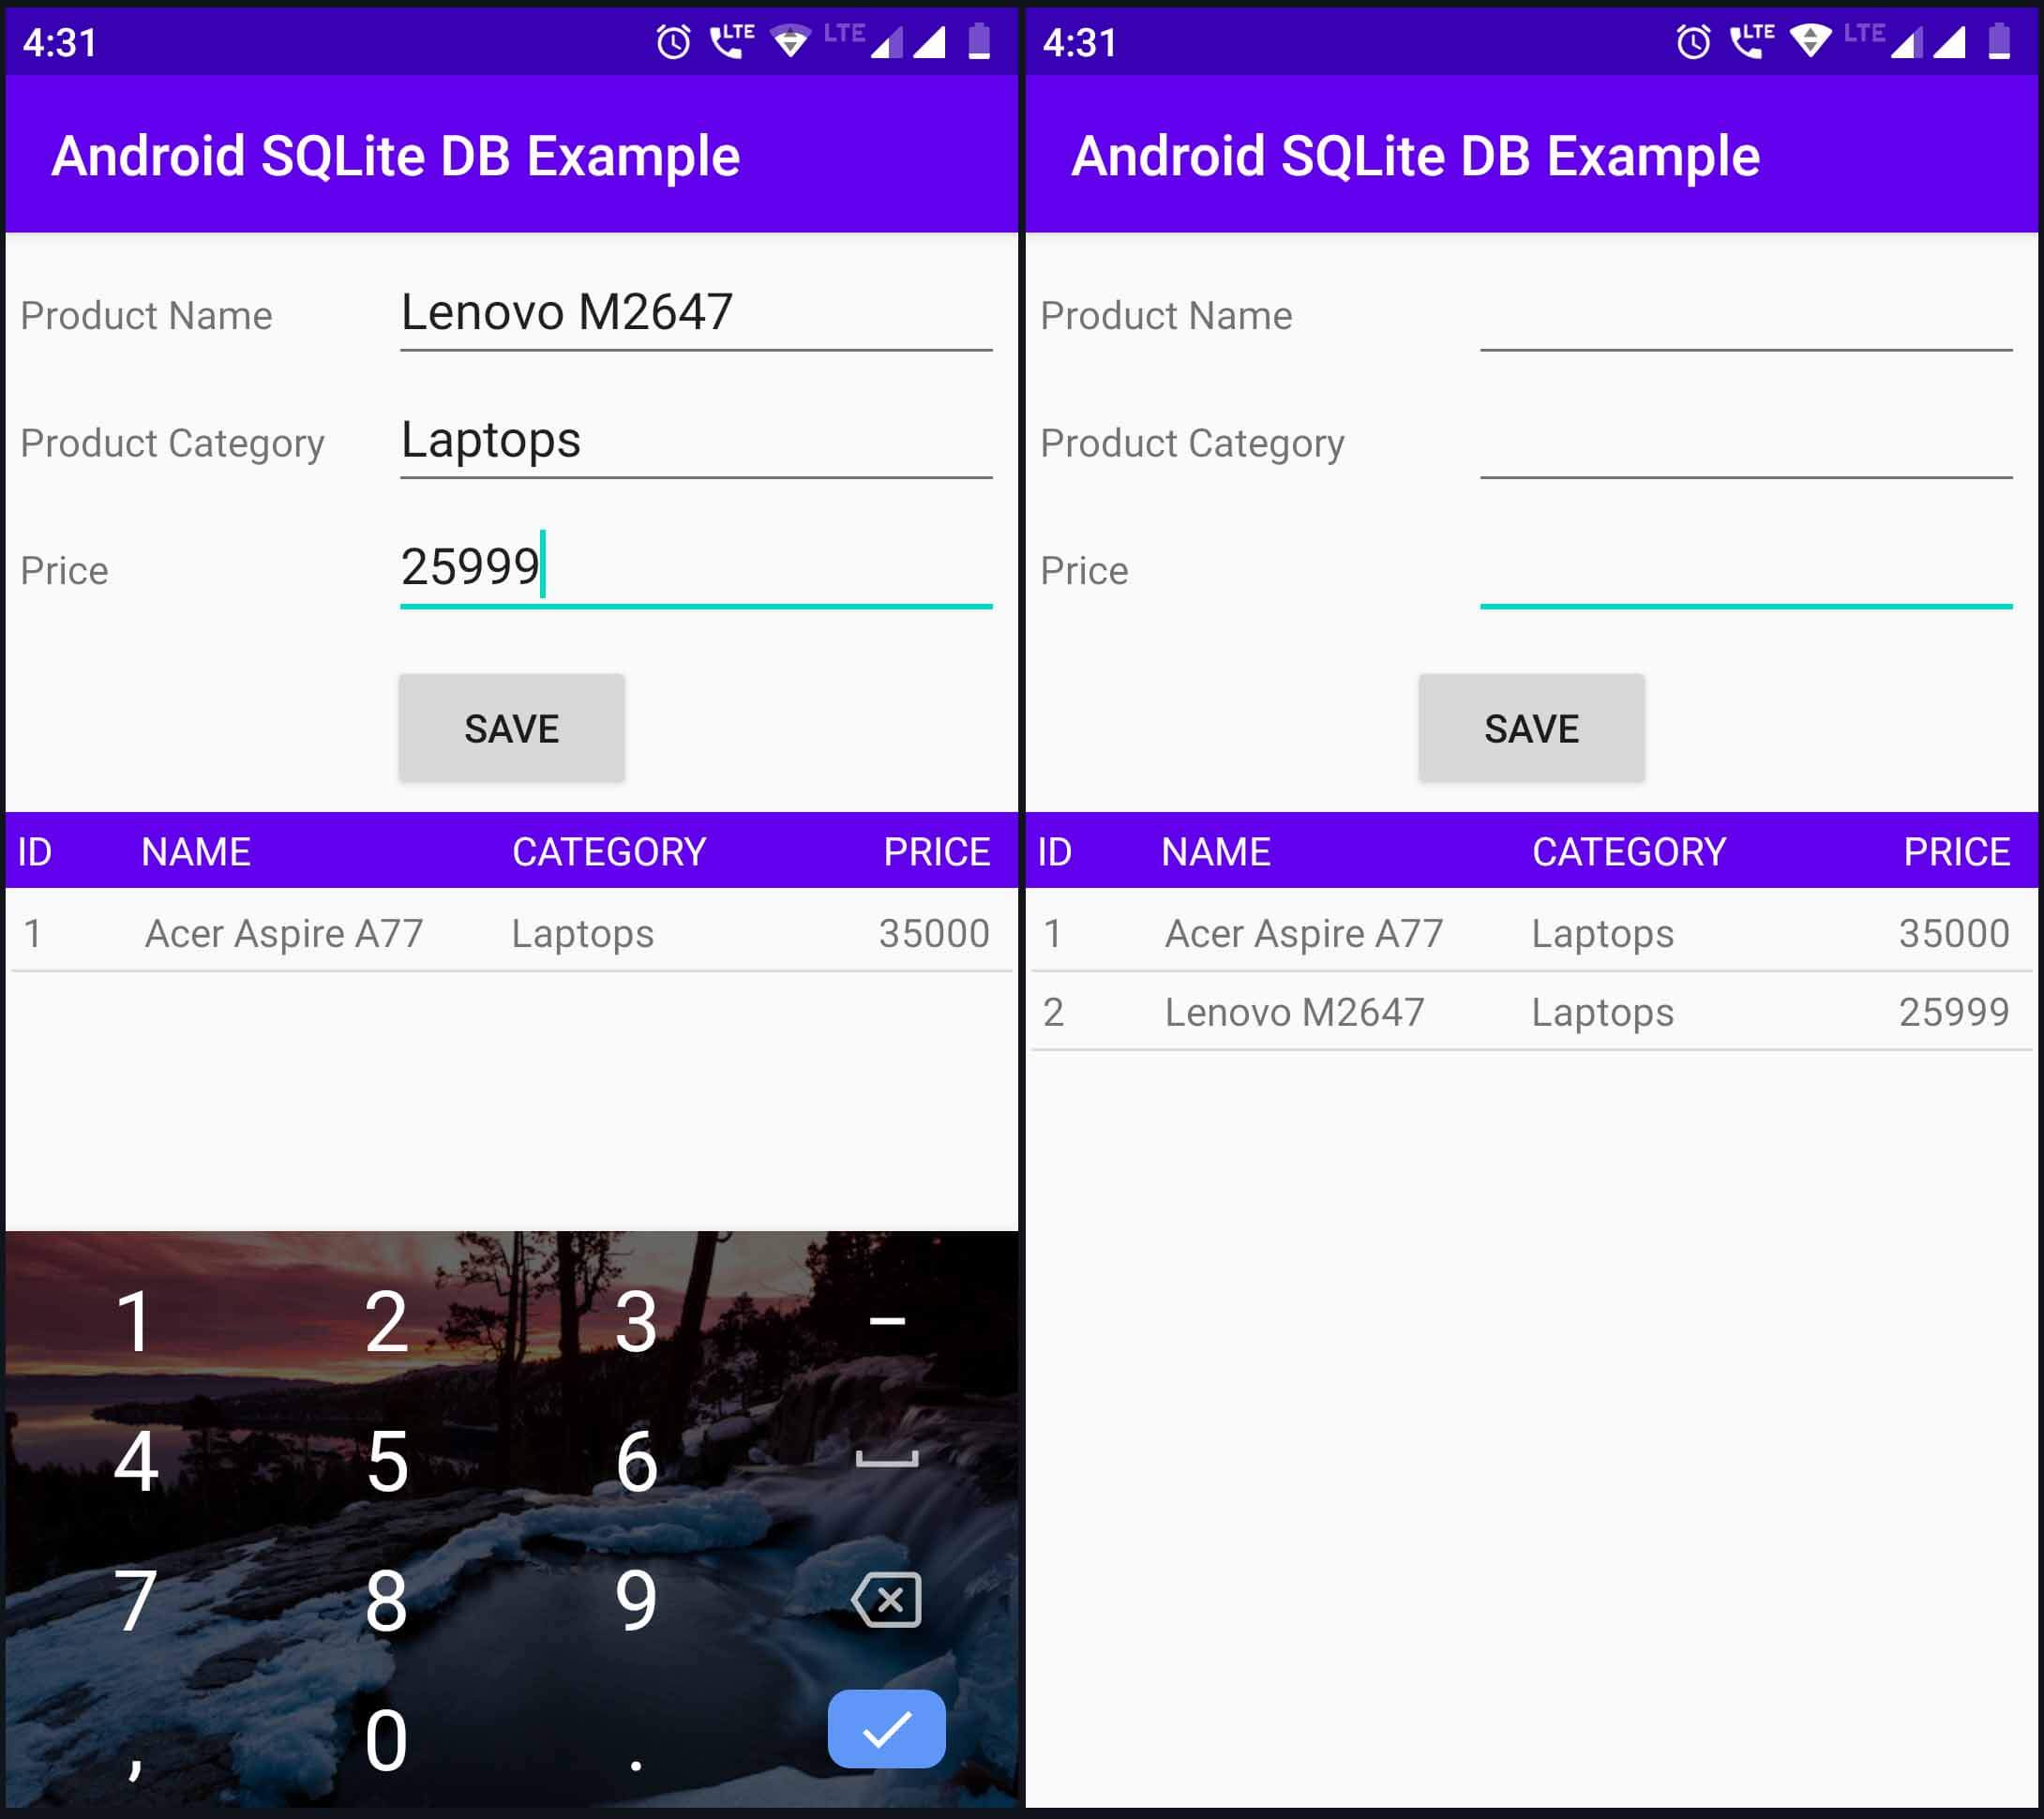The height and width of the screenshot is (1819, 2044).
Task: Select Acer Aspire A77 row in left table
Action: point(509,930)
